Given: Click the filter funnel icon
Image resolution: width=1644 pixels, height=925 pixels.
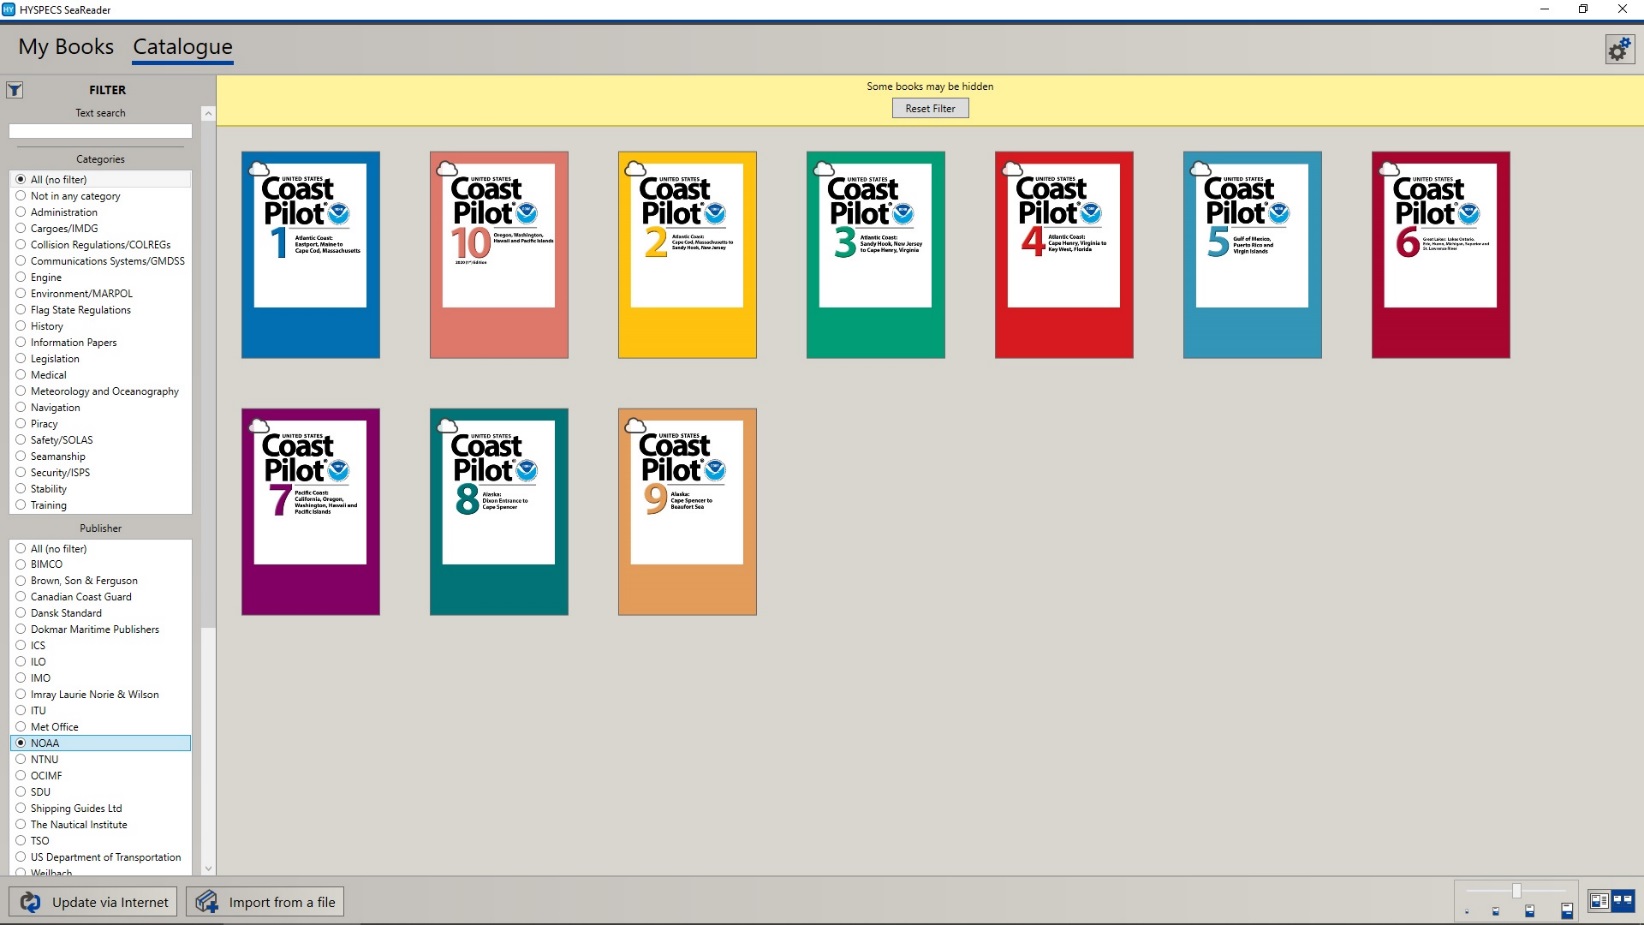Looking at the screenshot, I should coord(15,90).
